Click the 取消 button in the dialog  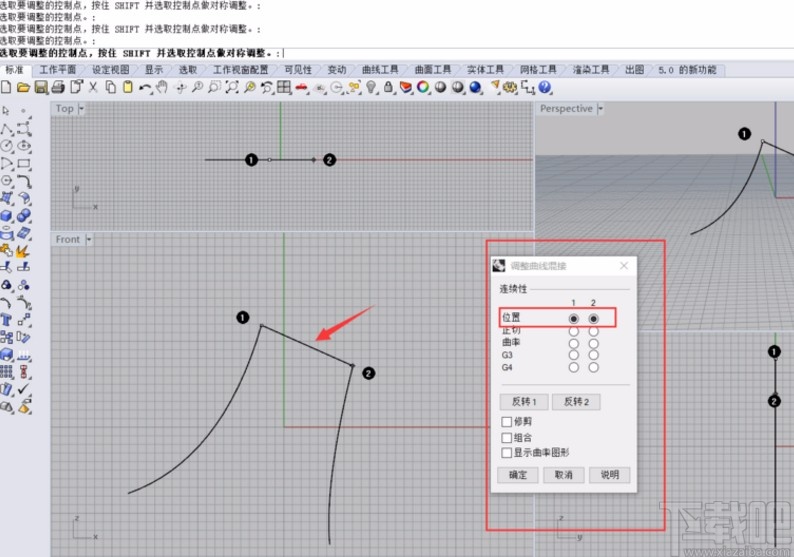pyautogui.click(x=564, y=475)
